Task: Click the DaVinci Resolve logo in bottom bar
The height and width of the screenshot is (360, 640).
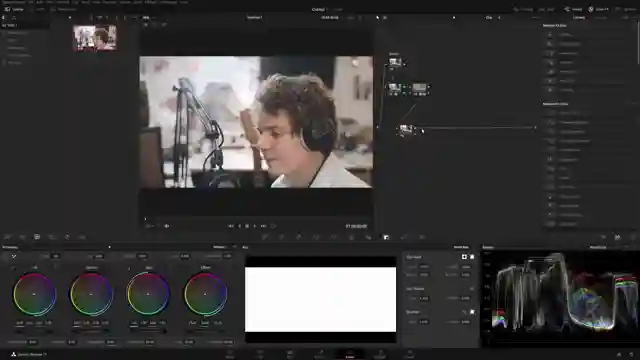Action: 13,354
